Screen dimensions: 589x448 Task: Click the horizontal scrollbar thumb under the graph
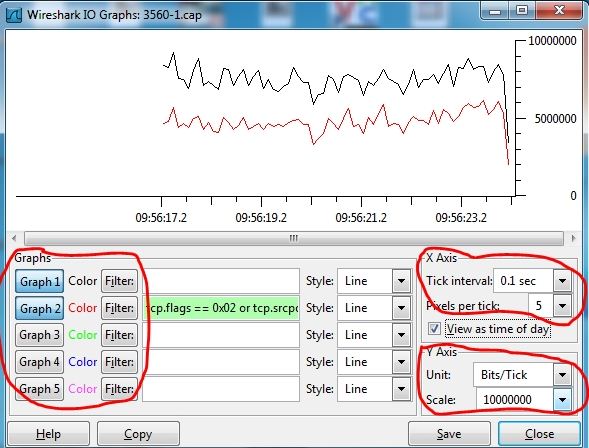pyautogui.click(x=294, y=238)
